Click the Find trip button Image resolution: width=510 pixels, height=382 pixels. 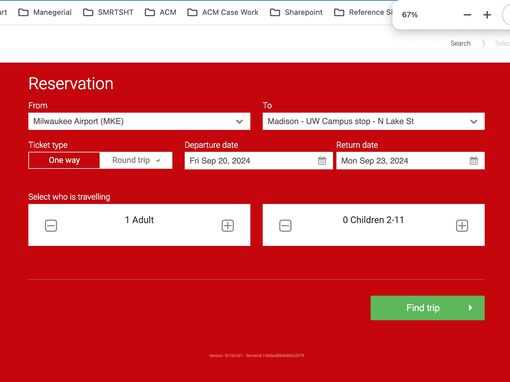point(428,308)
